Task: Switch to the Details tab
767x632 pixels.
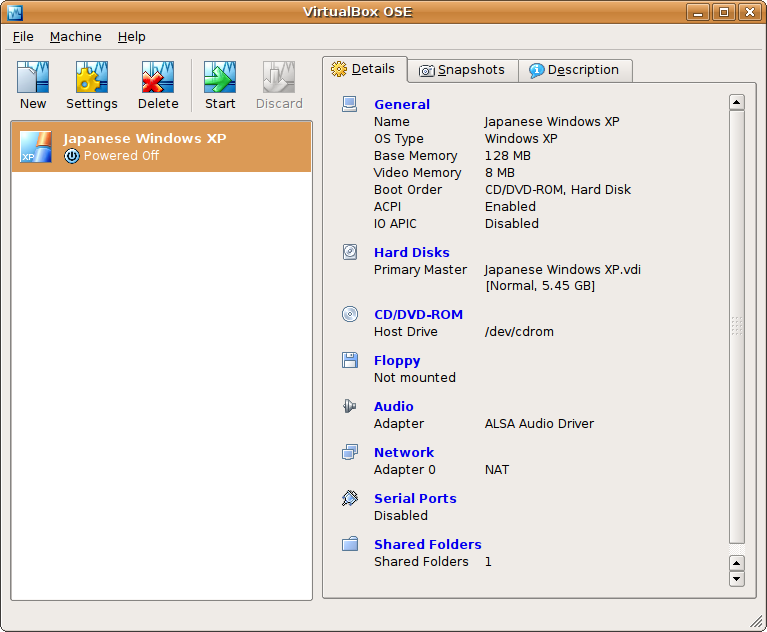Action: [x=364, y=69]
